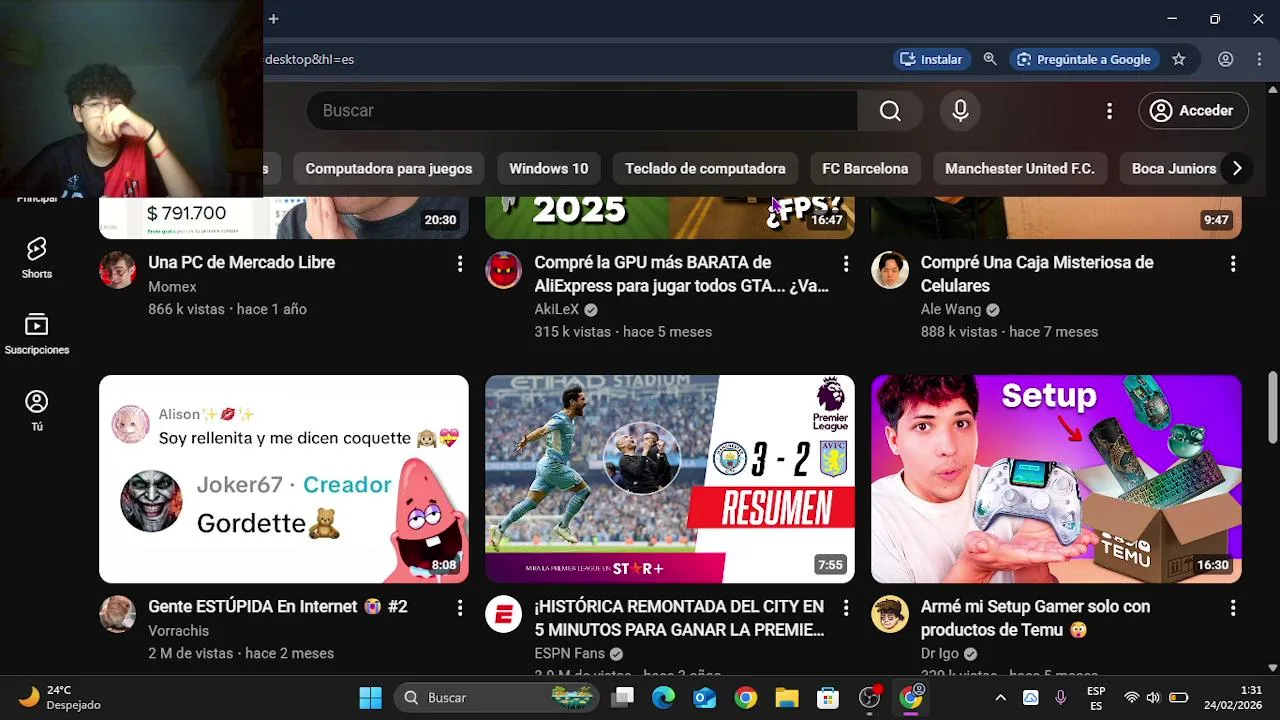1280x720 pixels.
Task: Open the Vorrachis channel avatar
Action: 117,614
